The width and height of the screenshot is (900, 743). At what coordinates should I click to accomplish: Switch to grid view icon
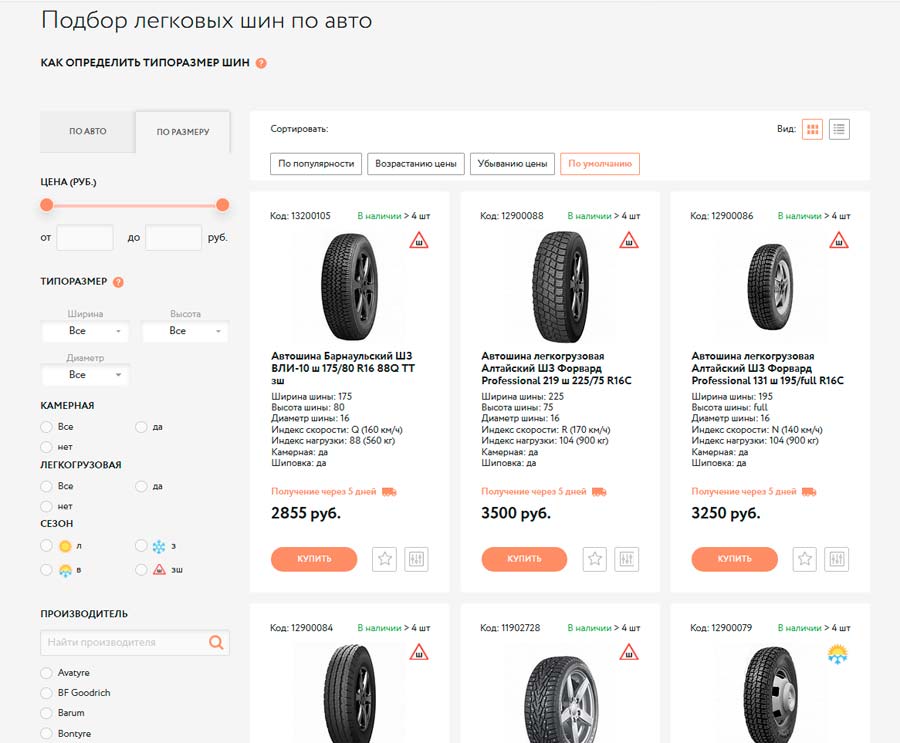tap(812, 129)
